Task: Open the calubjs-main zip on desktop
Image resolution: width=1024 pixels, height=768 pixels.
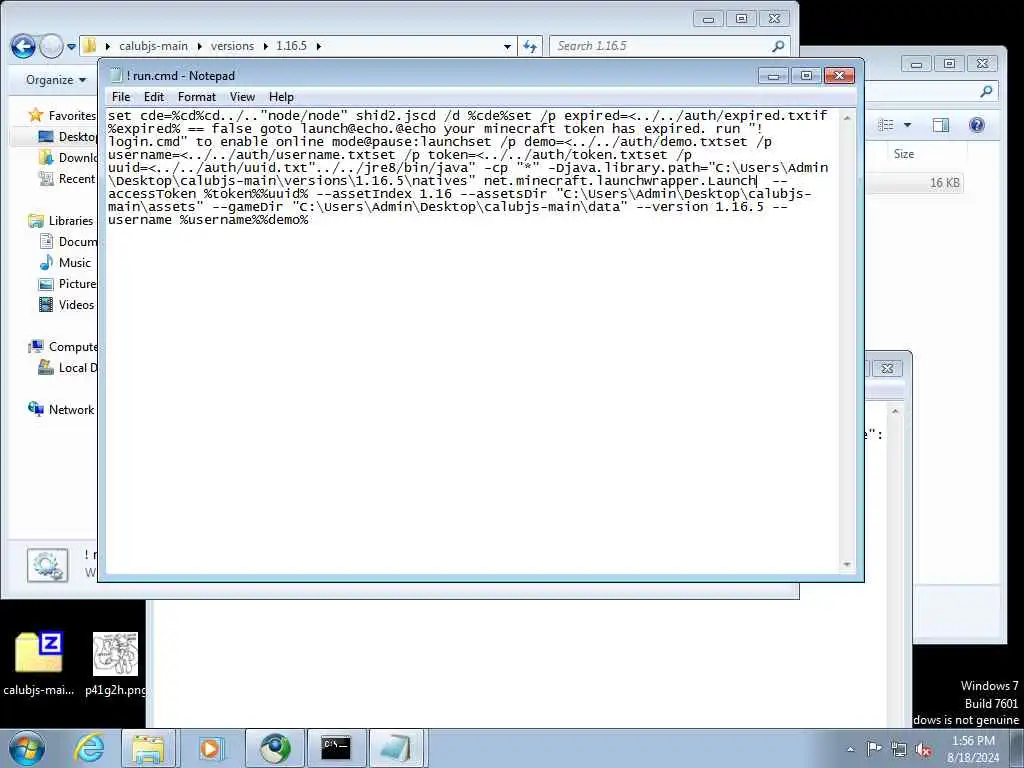Action: click(39, 663)
